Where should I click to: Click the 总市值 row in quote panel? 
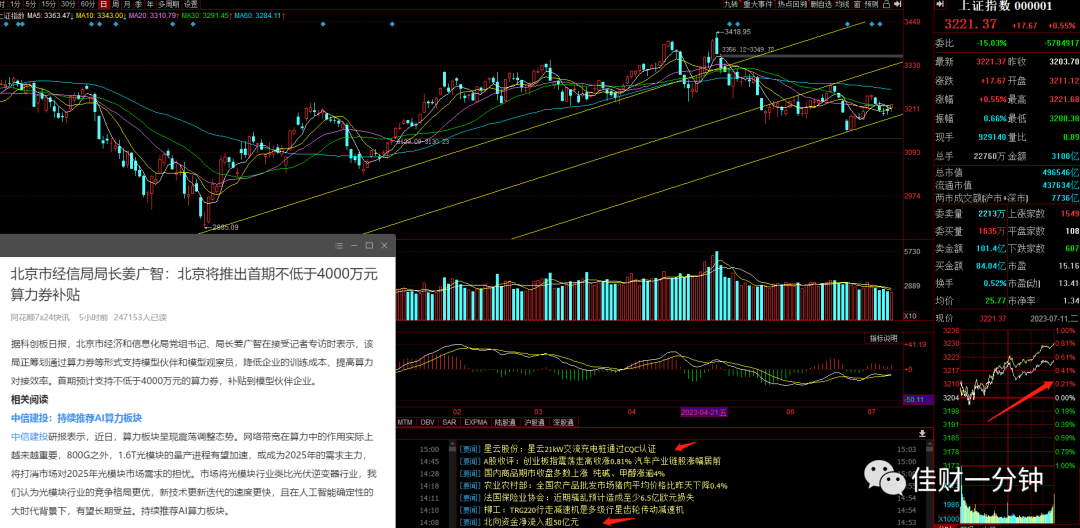pos(1007,172)
